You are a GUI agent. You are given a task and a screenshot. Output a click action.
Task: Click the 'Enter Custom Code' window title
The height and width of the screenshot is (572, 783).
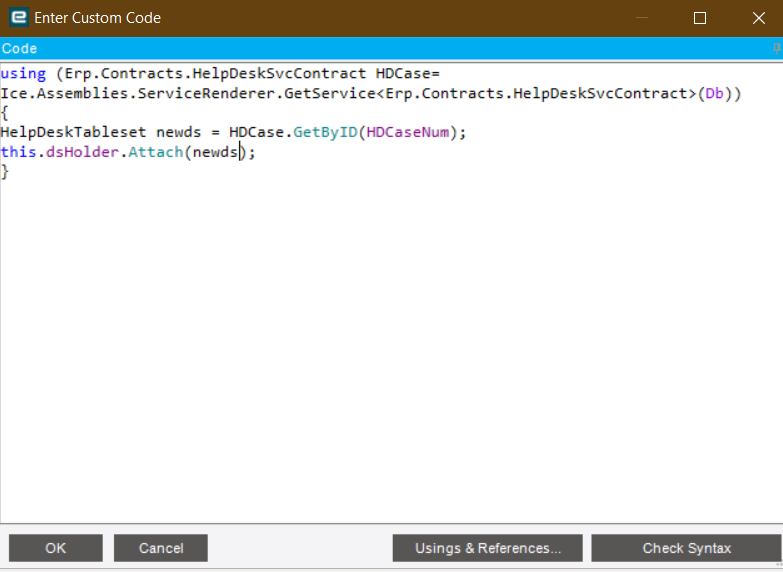point(97,18)
